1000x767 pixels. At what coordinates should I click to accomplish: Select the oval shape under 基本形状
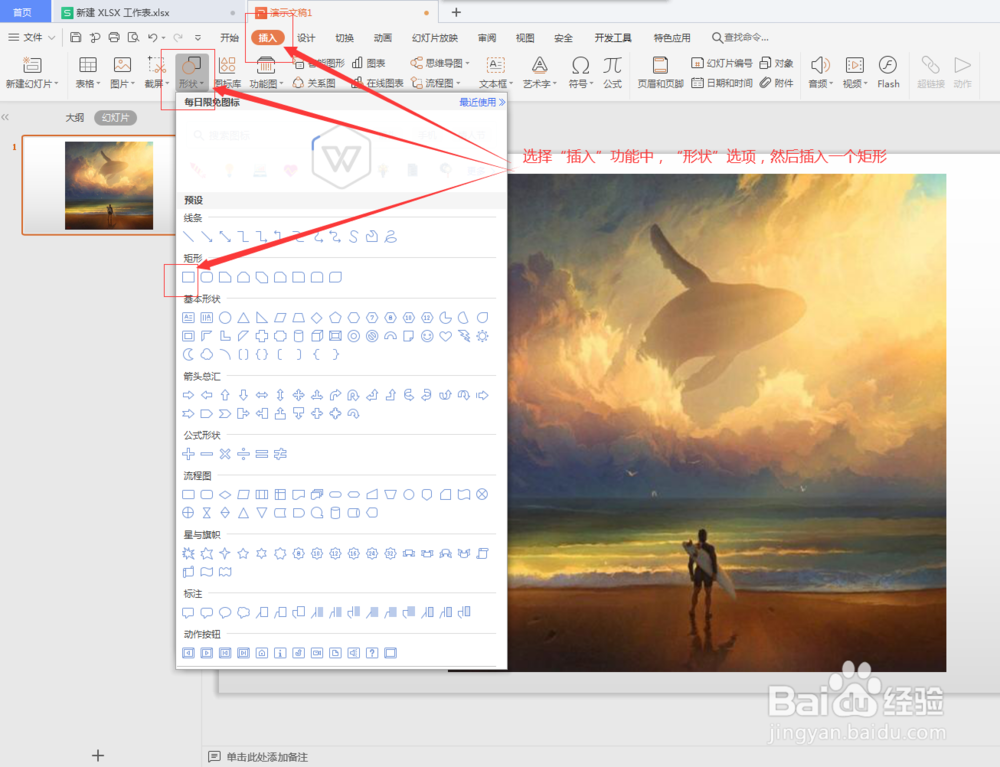coord(225,318)
